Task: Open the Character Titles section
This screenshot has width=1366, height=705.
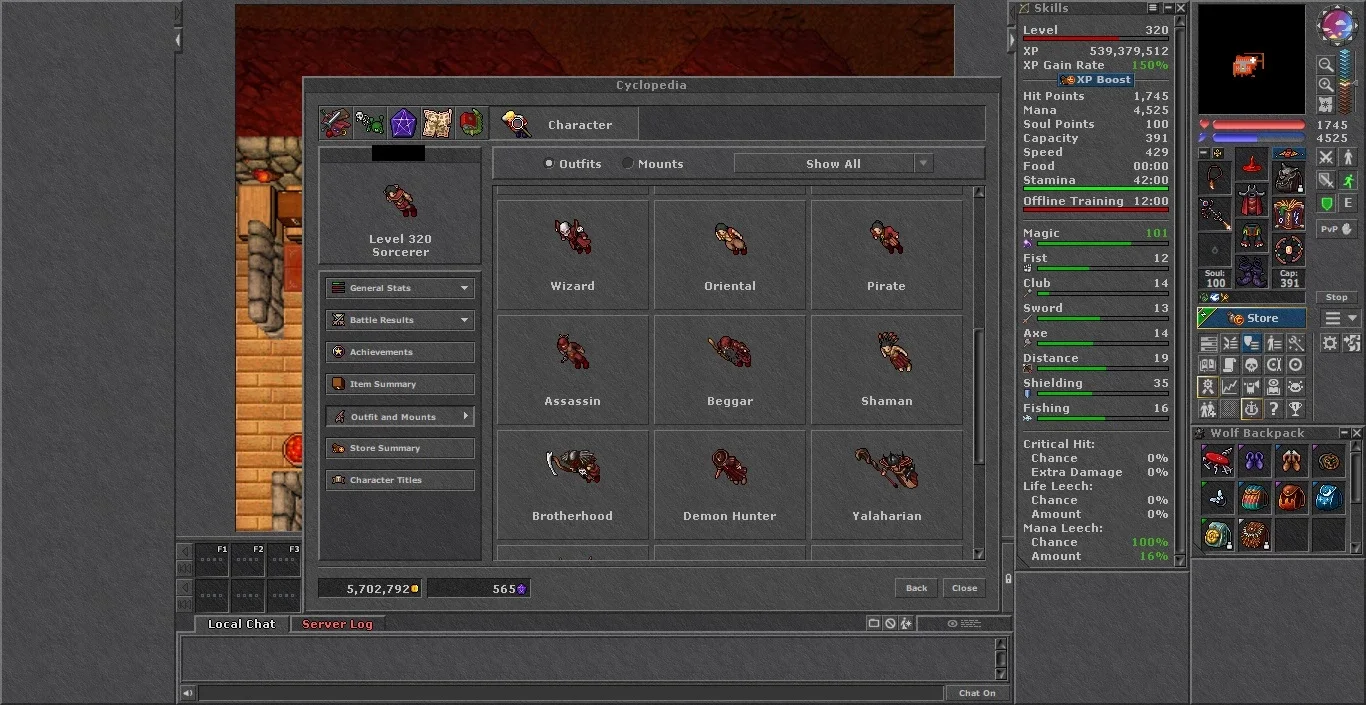Action: 400,480
